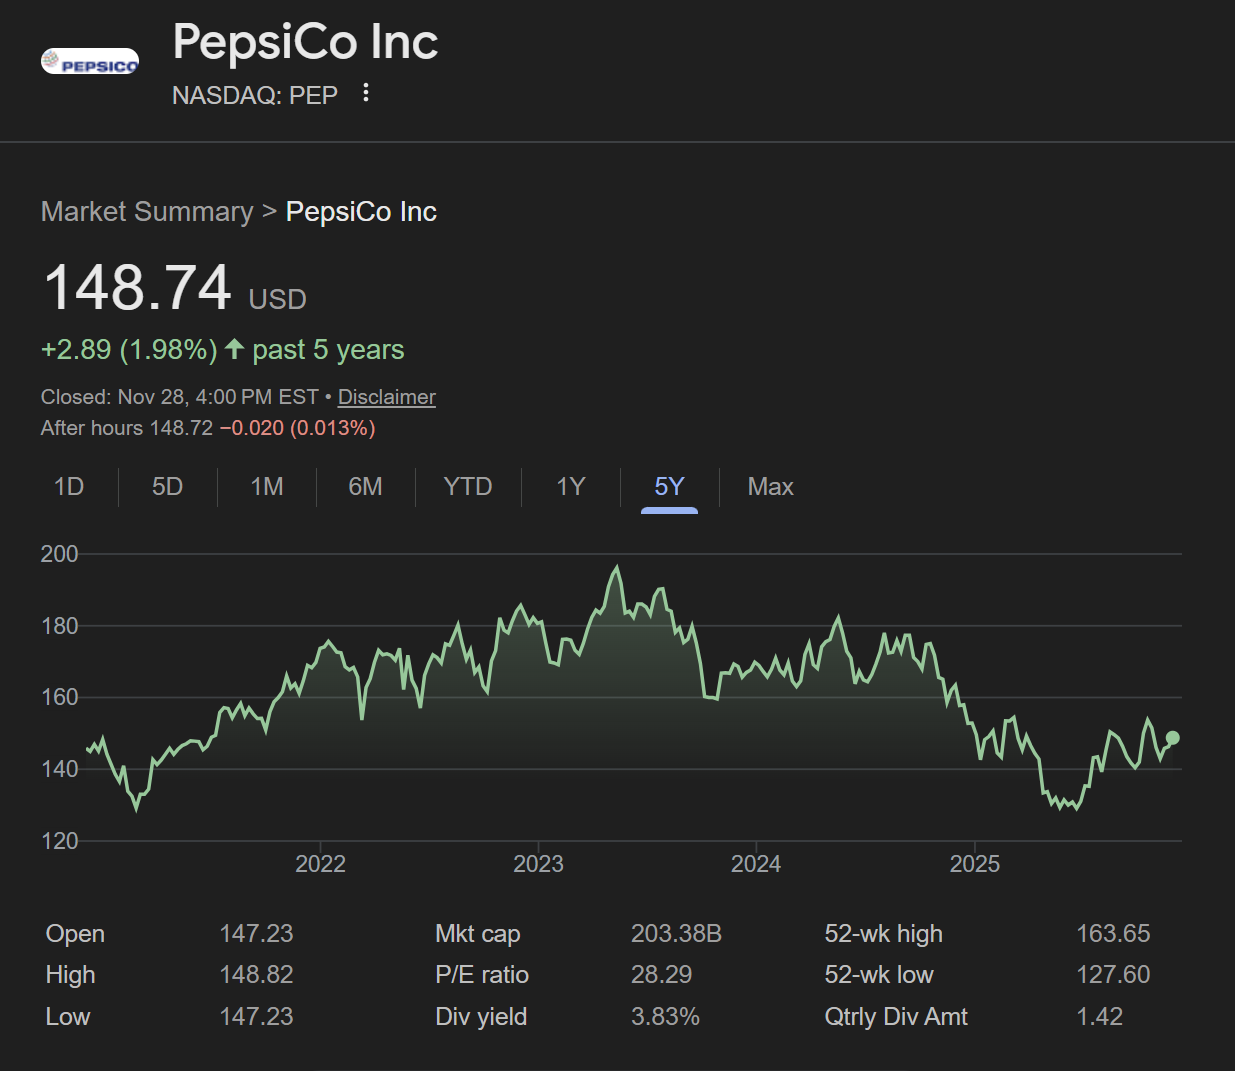The width and height of the screenshot is (1235, 1071).
Task: Open the Disclaimer link
Action: tap(386, 397)
